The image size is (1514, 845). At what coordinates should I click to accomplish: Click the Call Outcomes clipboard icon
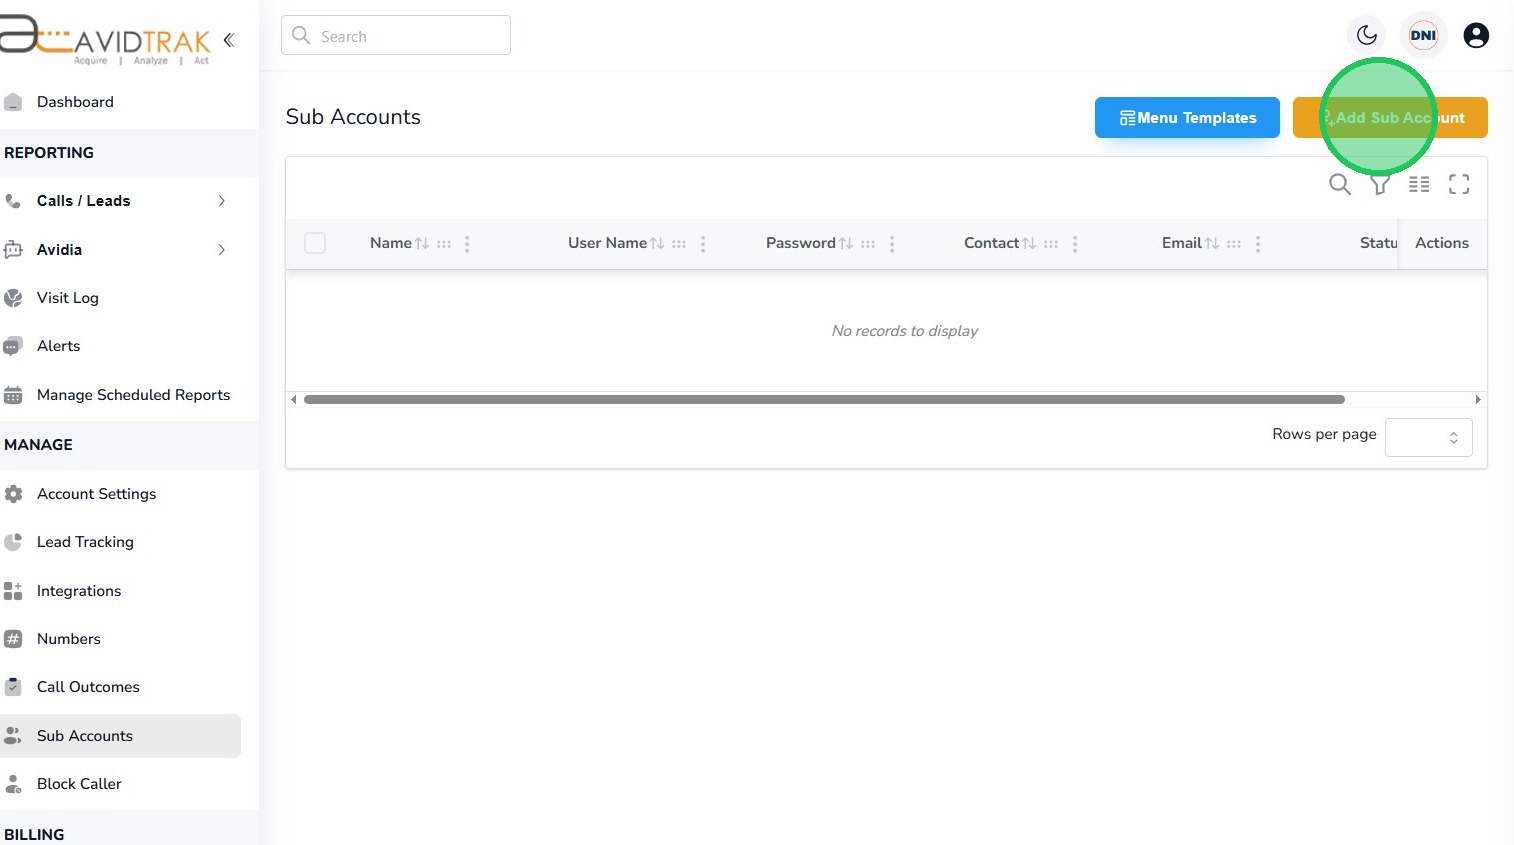click(13, 687)
